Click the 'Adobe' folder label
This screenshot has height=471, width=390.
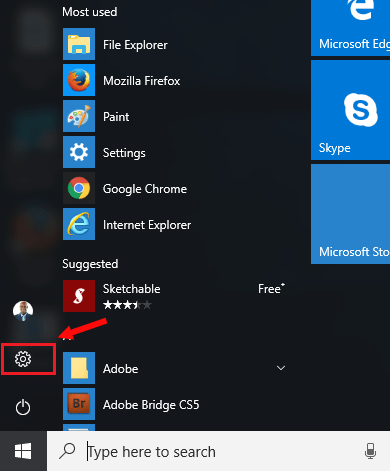pyautogui.click(x=121, y=369)
